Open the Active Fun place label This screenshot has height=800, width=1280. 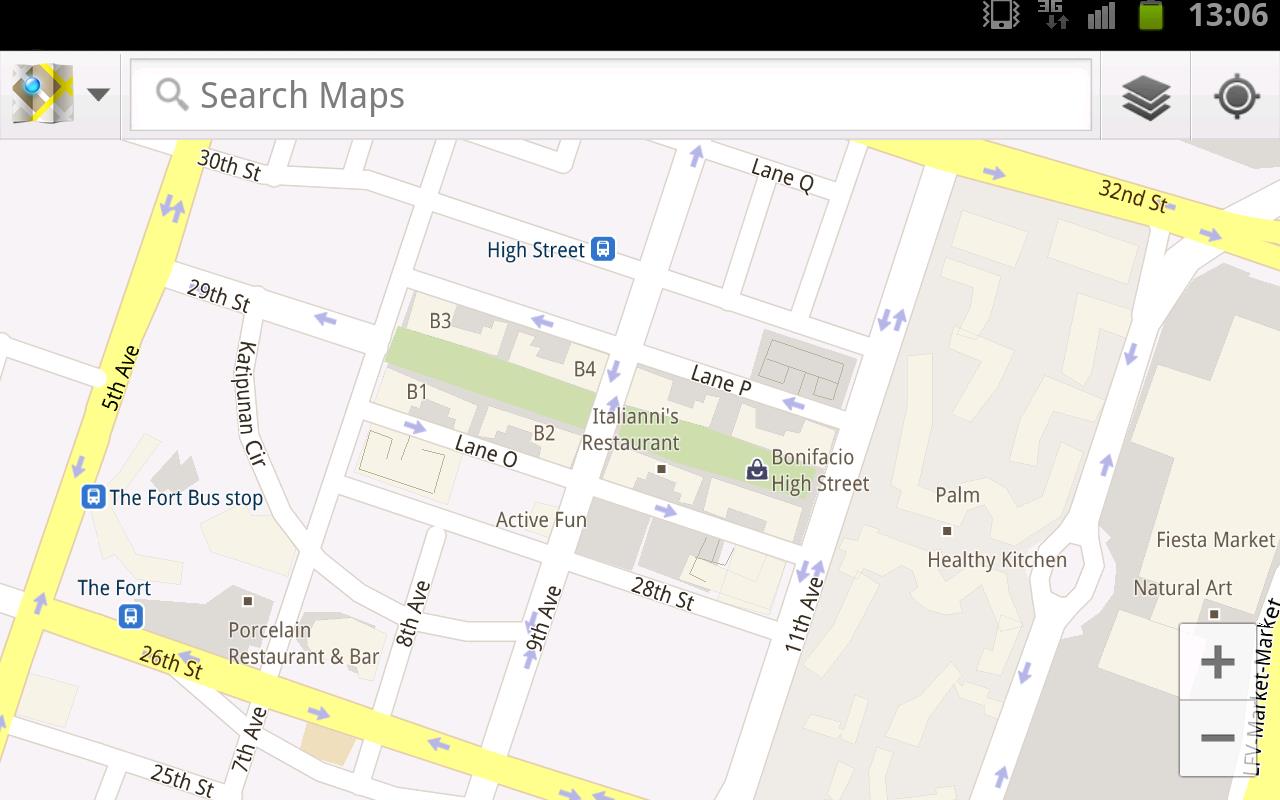click(x=541, y=520)
